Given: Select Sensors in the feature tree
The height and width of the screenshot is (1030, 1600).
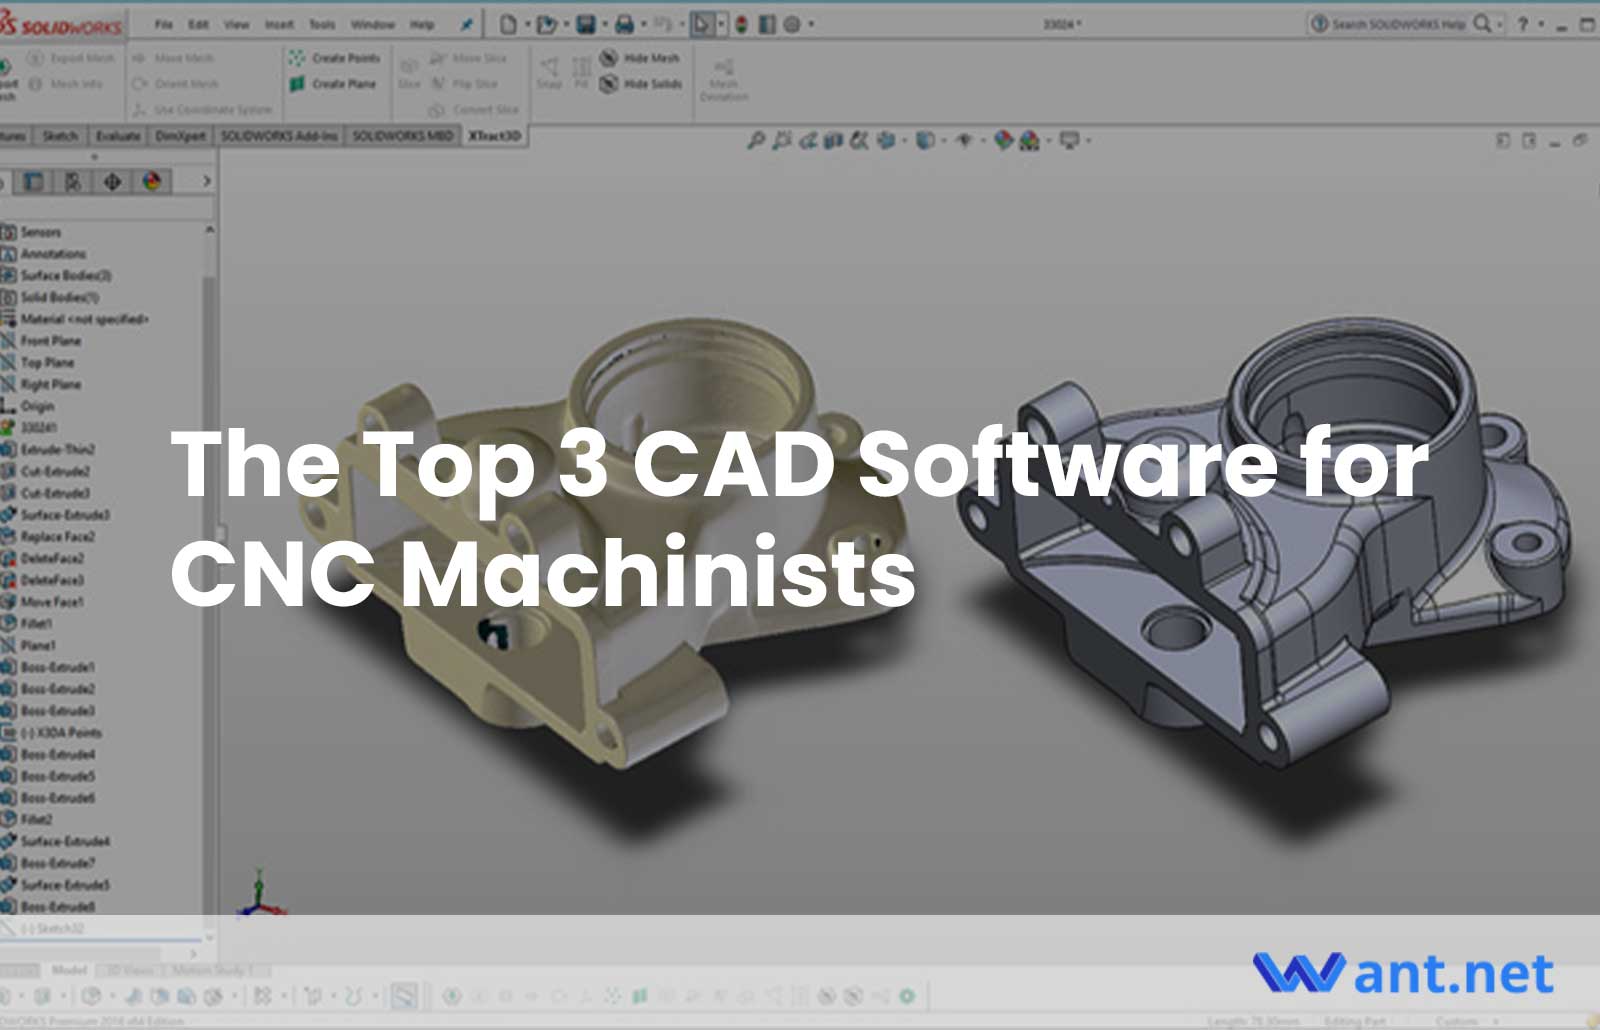Looking at the screenshot, I should point(40,232).
